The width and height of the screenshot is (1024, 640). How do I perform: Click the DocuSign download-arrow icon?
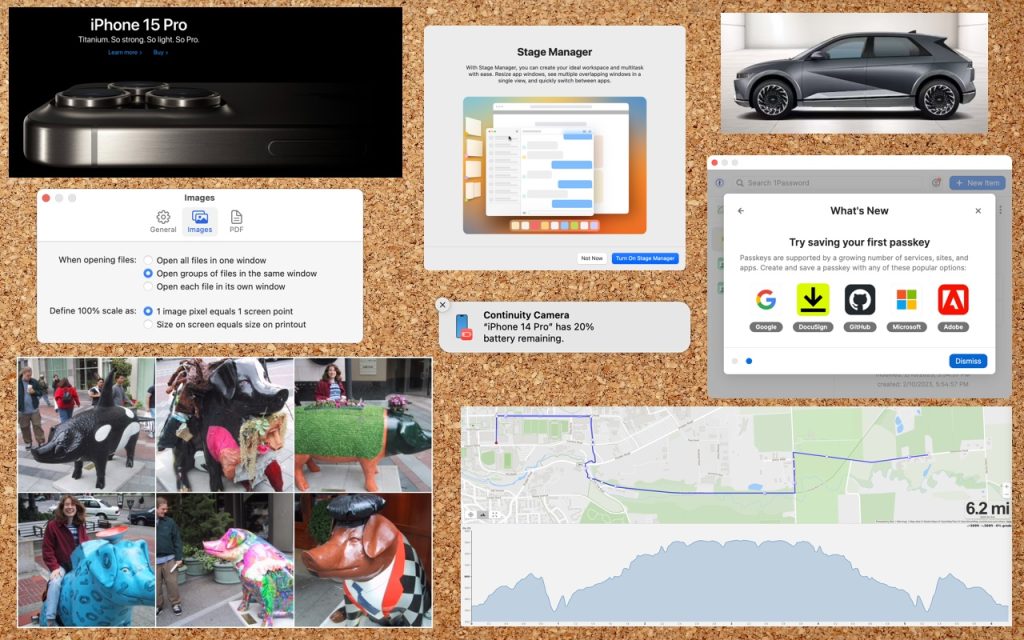click(812, 300)
